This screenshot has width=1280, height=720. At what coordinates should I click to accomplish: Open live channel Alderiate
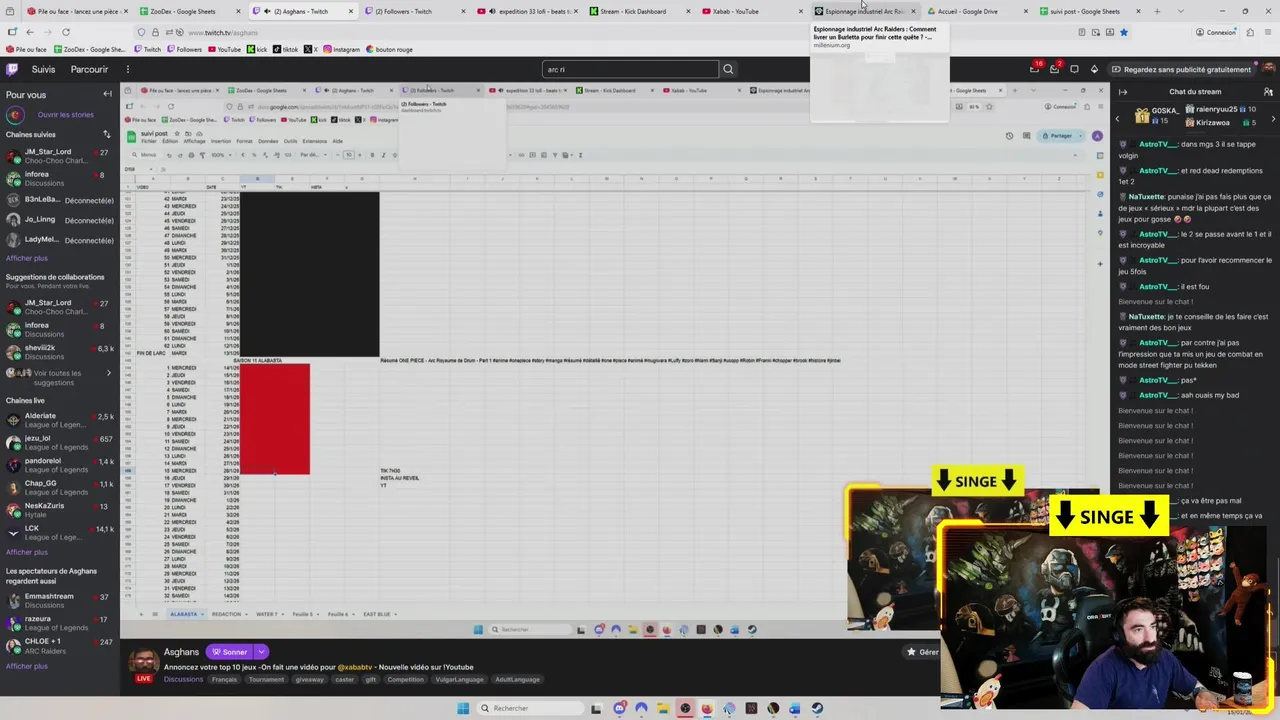point(60,420)
